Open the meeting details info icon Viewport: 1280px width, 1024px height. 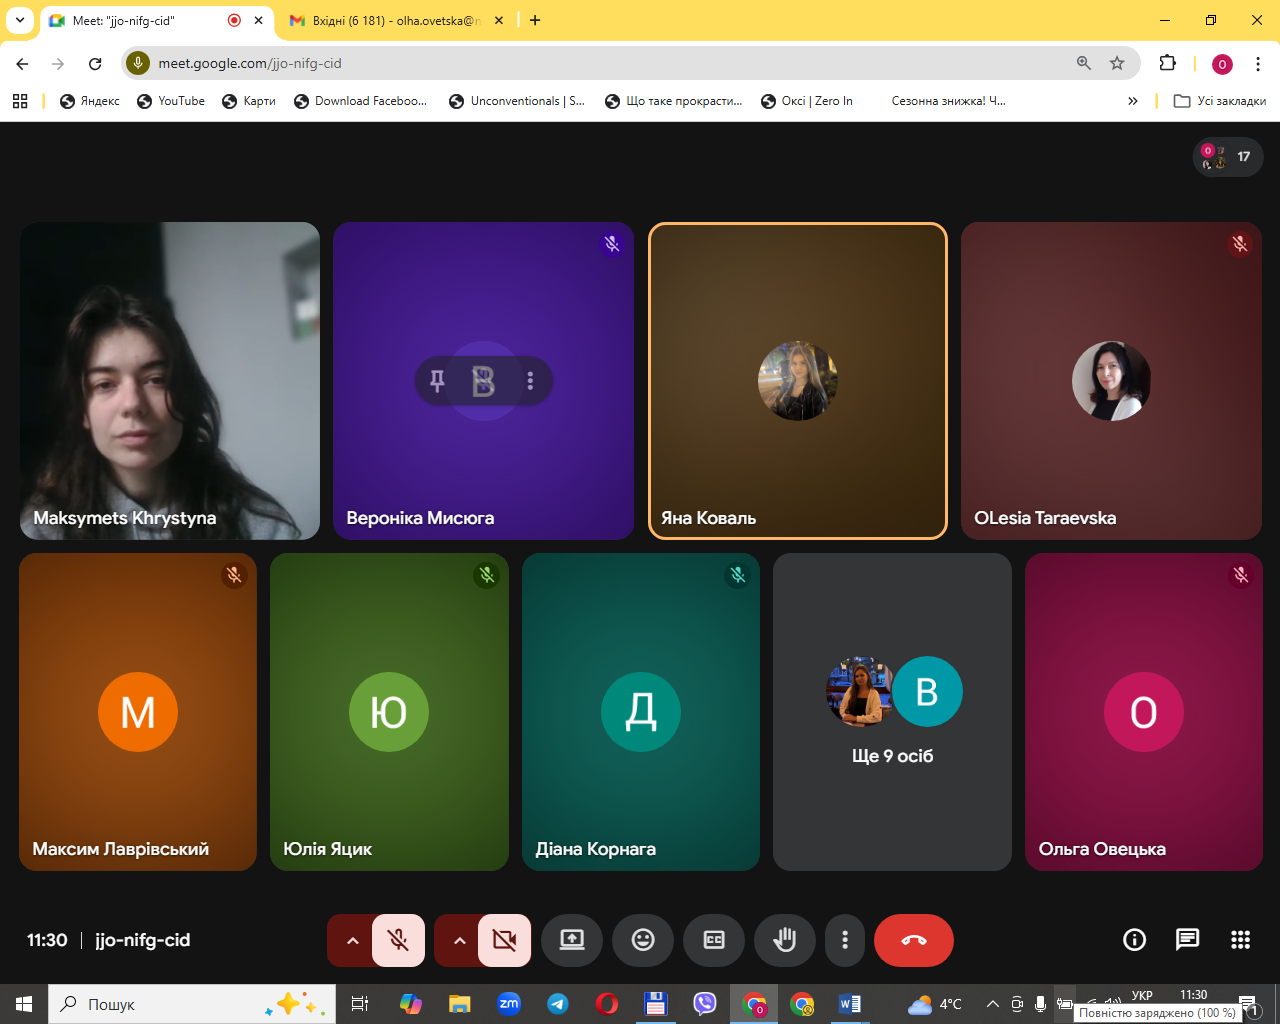pyautogui.click(x=1134, y=940)
